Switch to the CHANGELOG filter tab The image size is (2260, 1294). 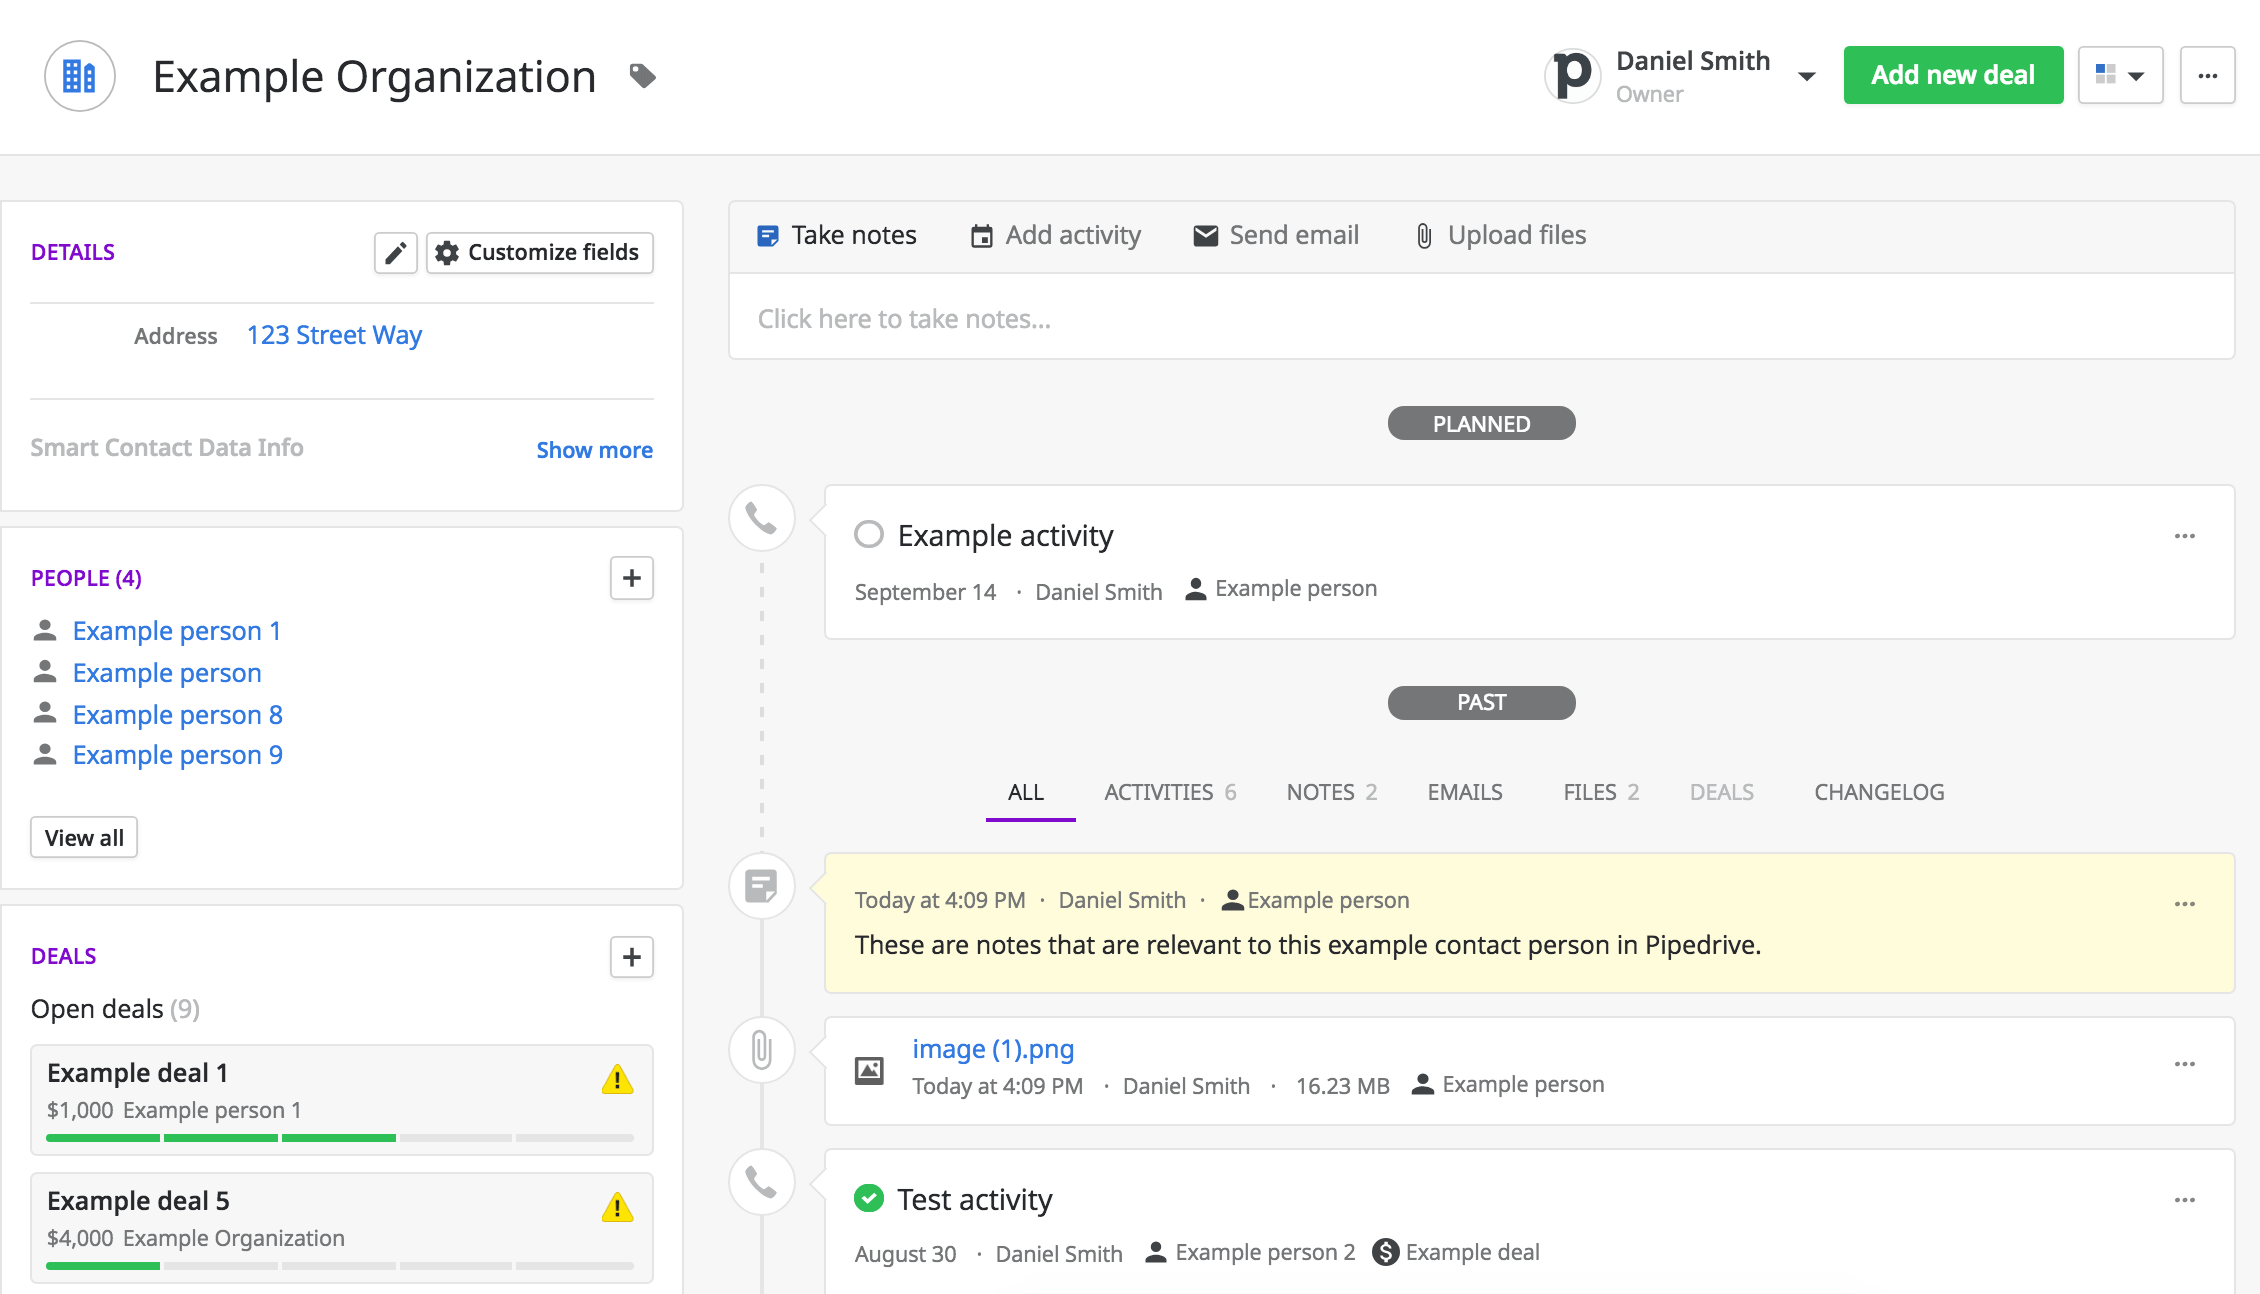coord(1879,792)
